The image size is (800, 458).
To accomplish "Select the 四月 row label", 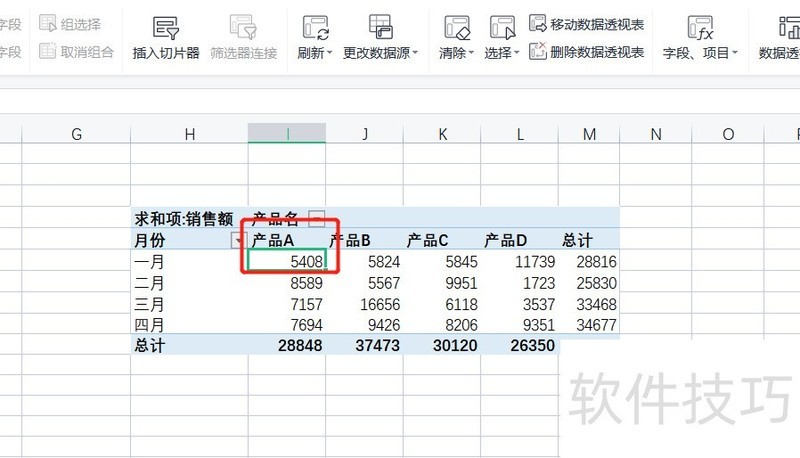I will point(189,325).
